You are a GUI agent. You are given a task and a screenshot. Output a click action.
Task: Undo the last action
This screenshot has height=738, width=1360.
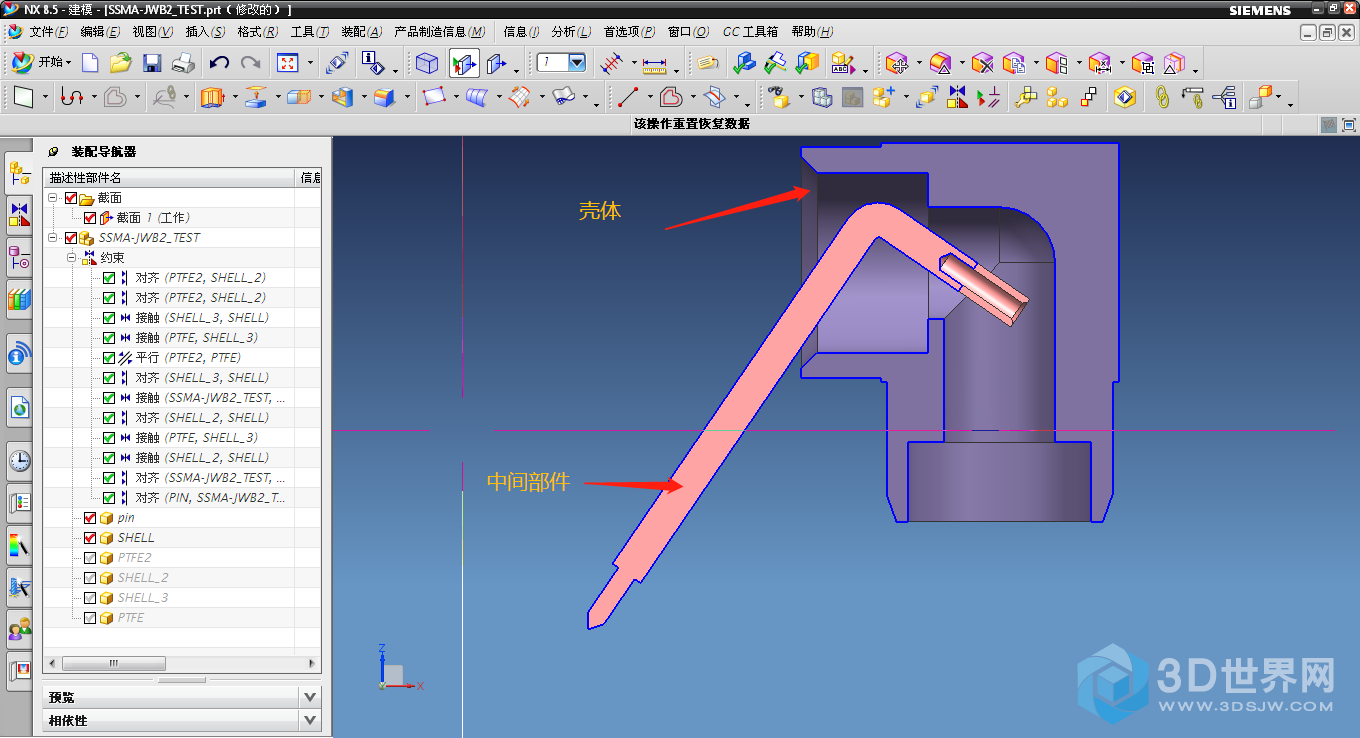click(x=219, y=63)
